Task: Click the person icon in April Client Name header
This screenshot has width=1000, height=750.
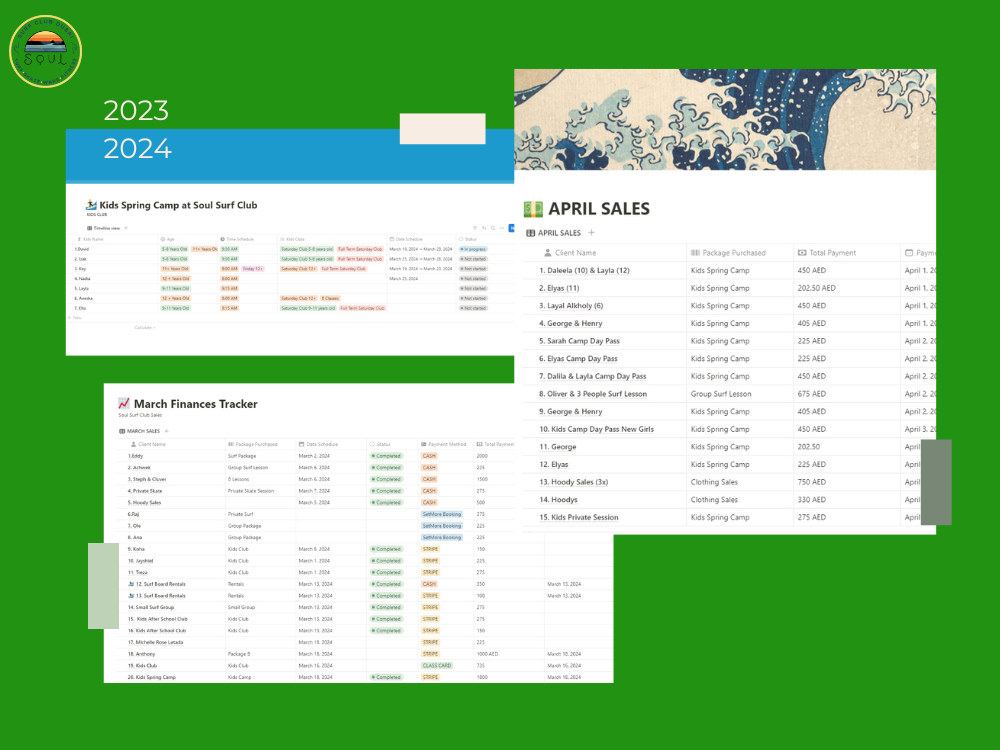Action: pyautogui.click(x=547, y=253)
